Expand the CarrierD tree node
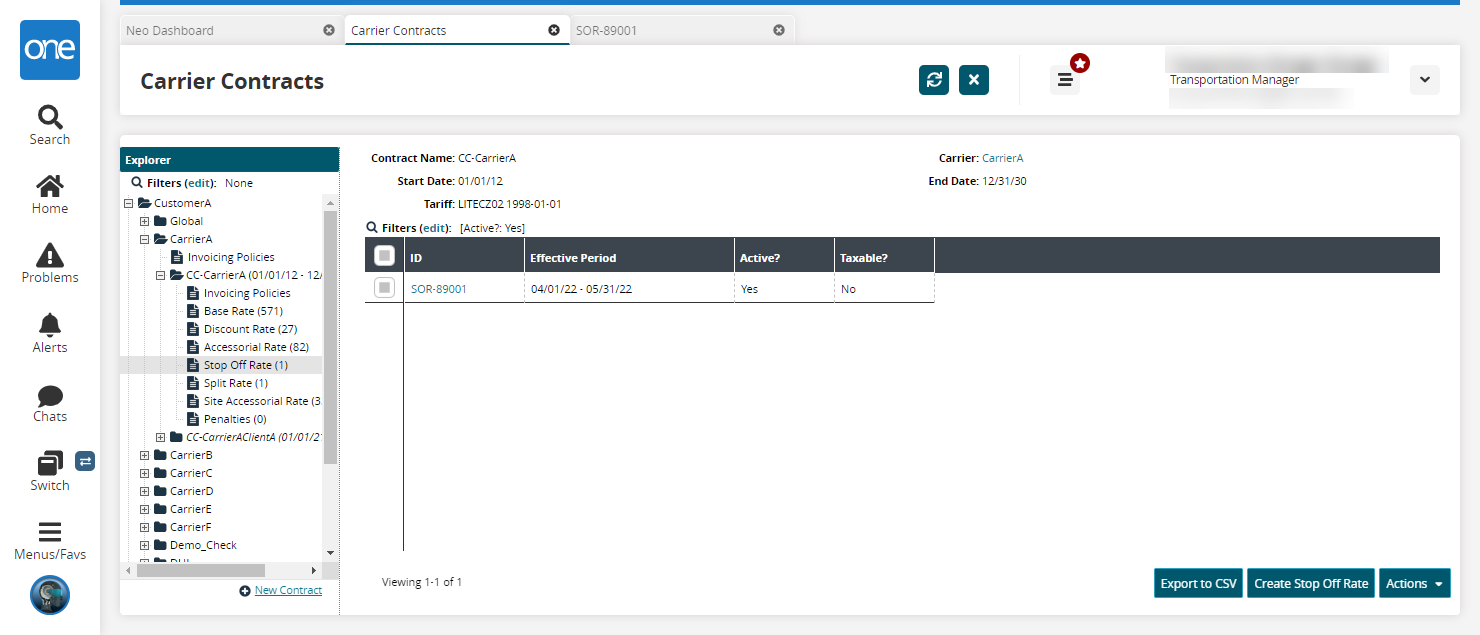Viewport: 1480px width, 635px height. 144,491
